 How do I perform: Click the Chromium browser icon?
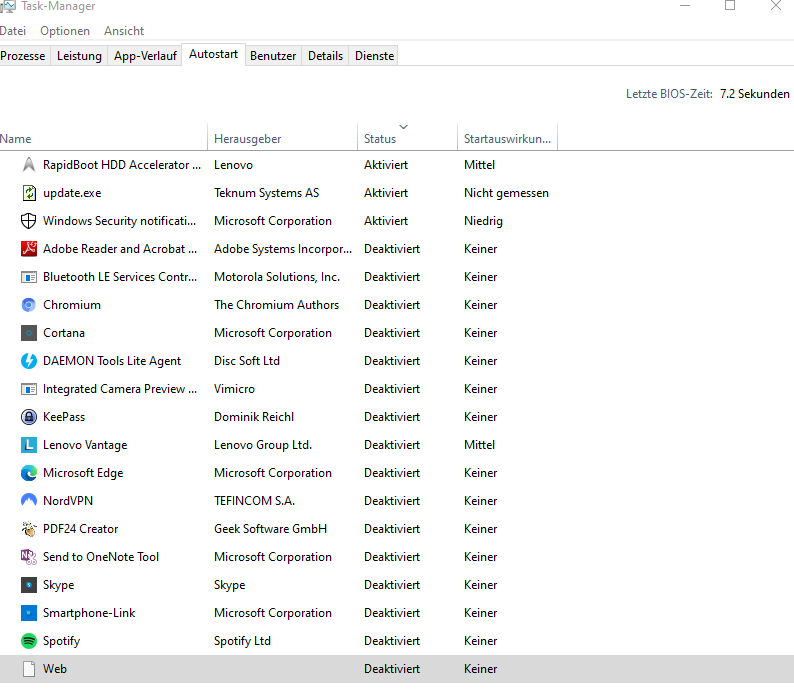click(29, 305)
